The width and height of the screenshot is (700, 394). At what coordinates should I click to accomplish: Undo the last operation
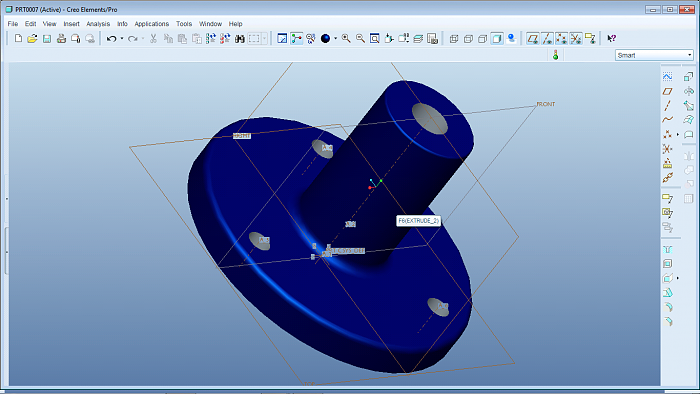tap(111, 39)
